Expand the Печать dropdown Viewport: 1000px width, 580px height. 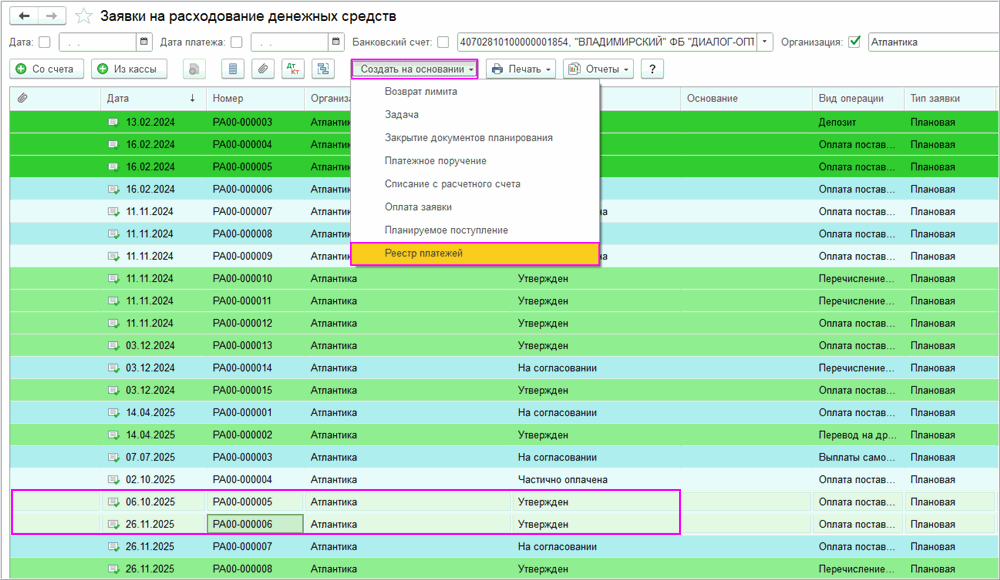click(x=521, y=69)
